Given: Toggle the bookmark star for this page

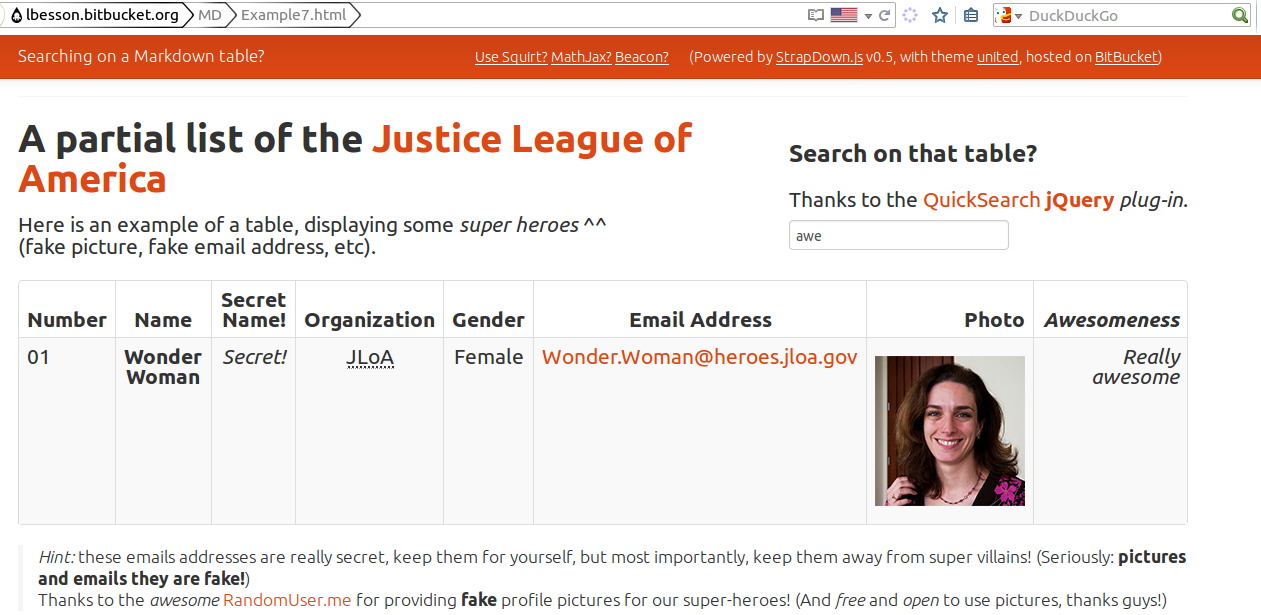Looking at the screenshot, I should 938,15.
